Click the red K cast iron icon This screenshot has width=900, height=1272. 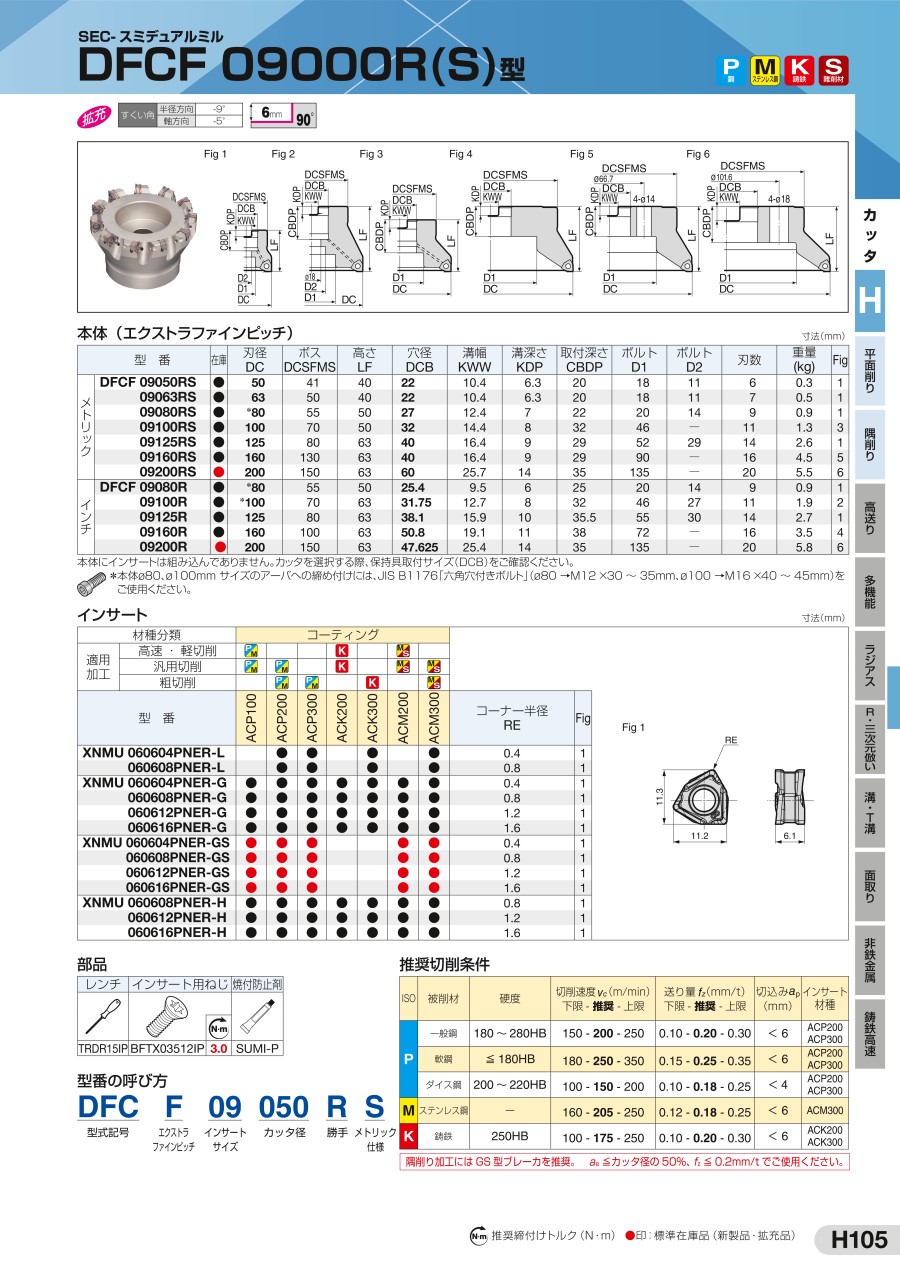[x=798, y=69]
